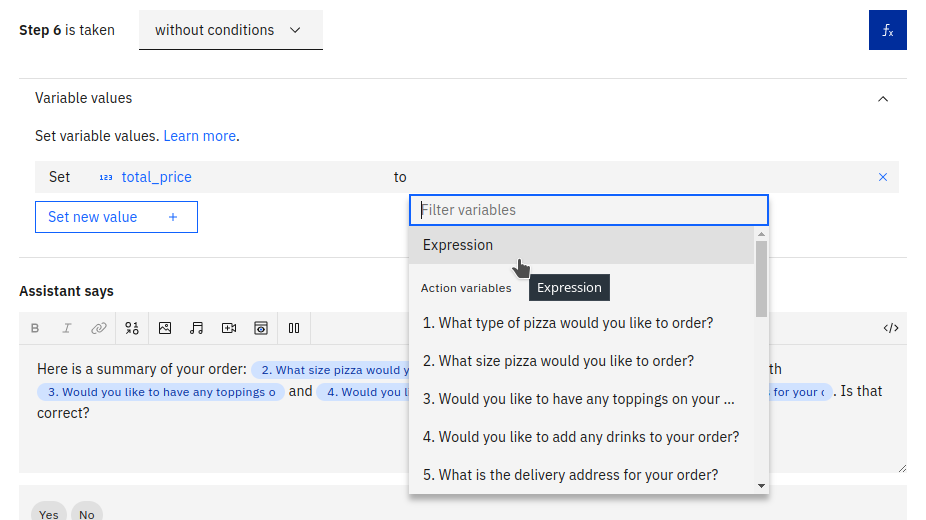Remove the total_price variable assignment

883,177
